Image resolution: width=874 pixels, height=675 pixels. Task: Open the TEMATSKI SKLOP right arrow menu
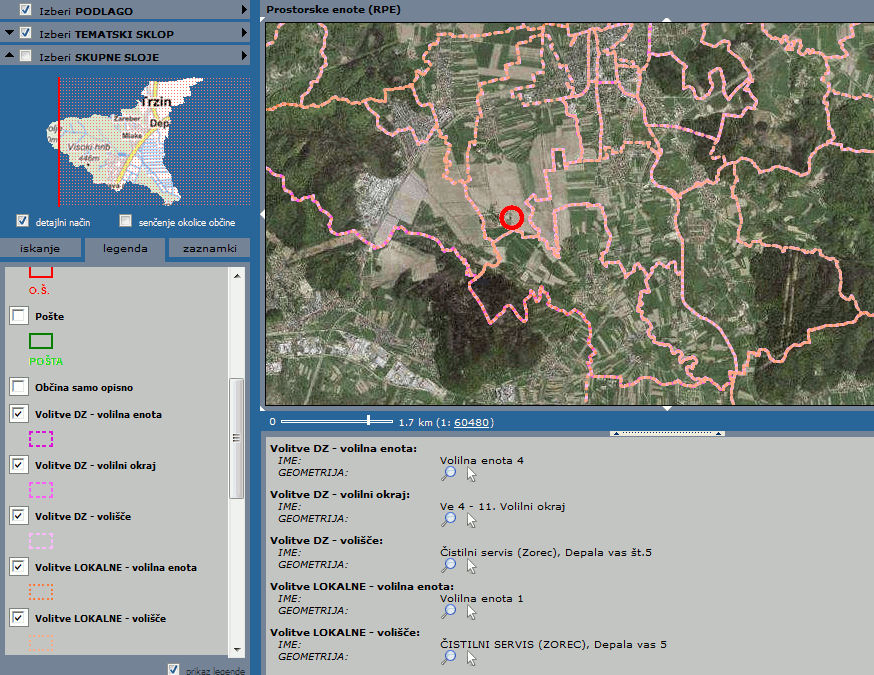pos(244,33)
